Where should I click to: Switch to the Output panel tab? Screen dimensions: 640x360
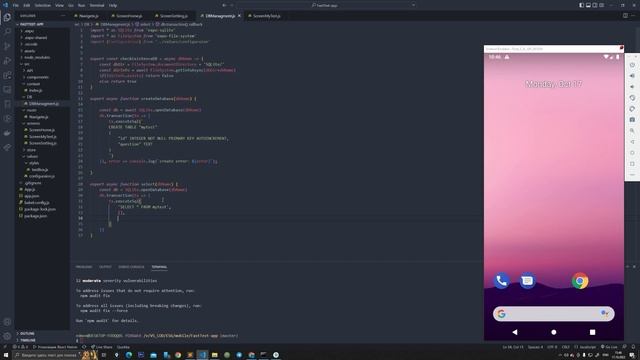click(105, 267)
